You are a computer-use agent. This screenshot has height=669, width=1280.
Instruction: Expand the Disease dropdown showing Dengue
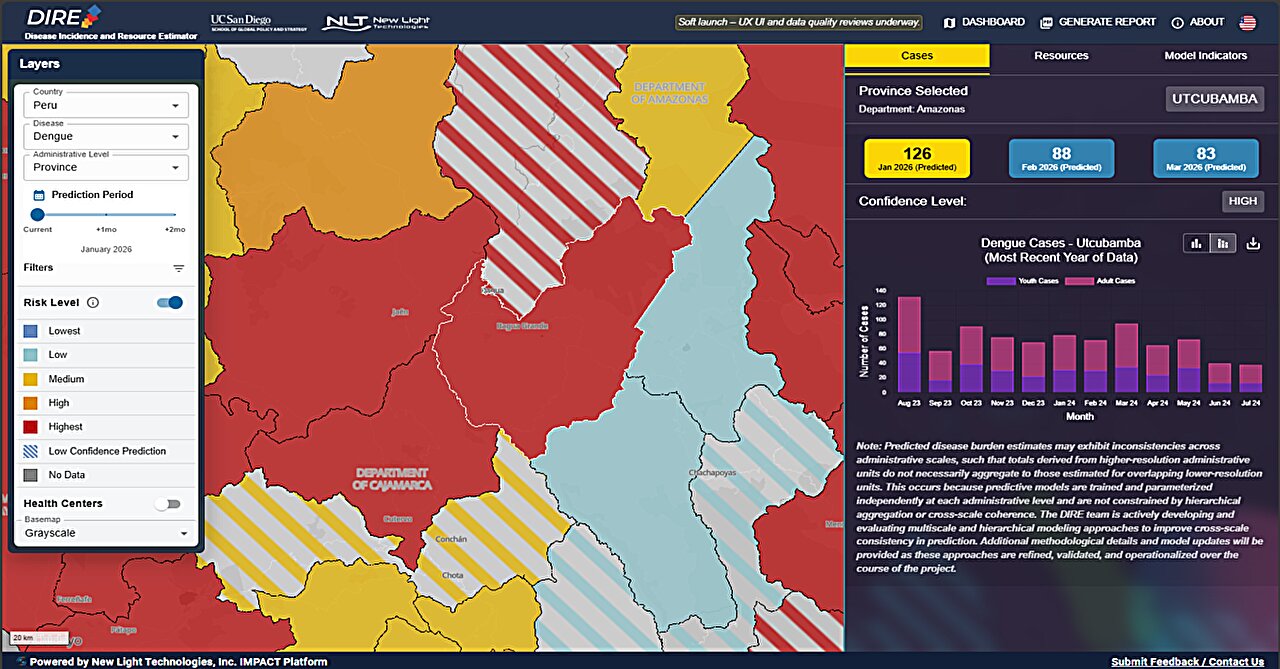(105, 136)
